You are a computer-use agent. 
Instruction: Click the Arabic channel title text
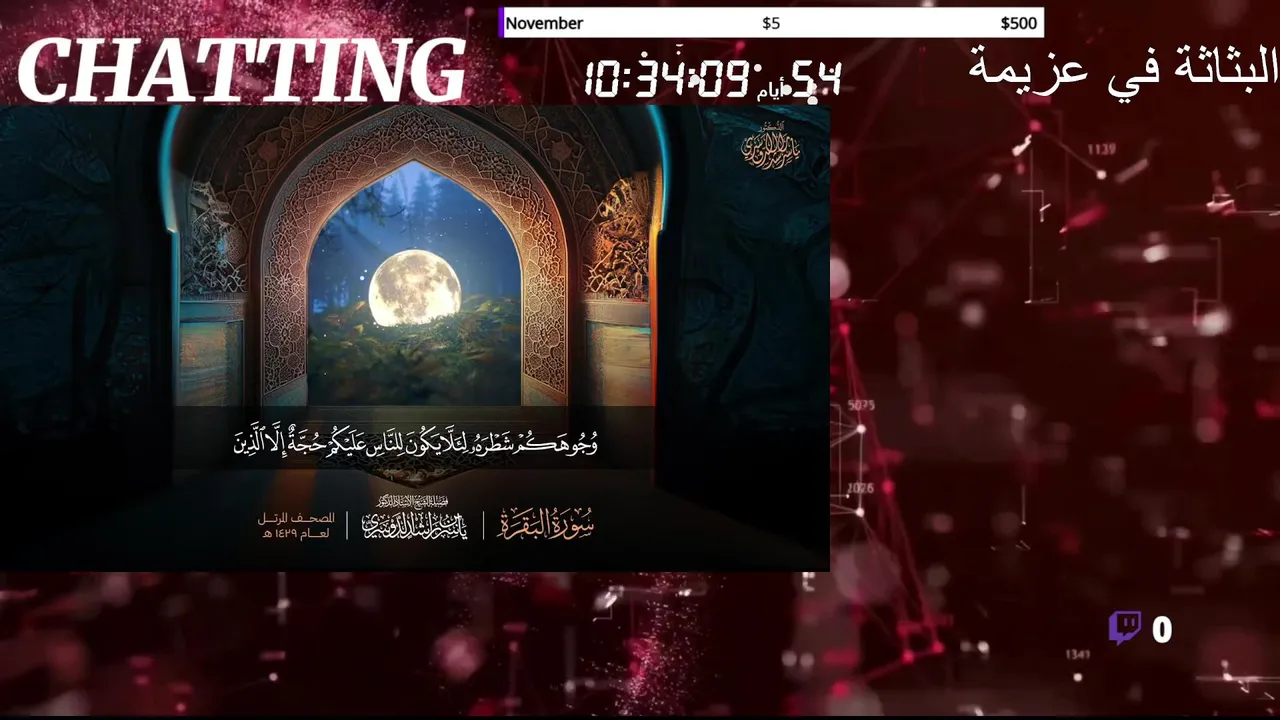pos(1123,66)
